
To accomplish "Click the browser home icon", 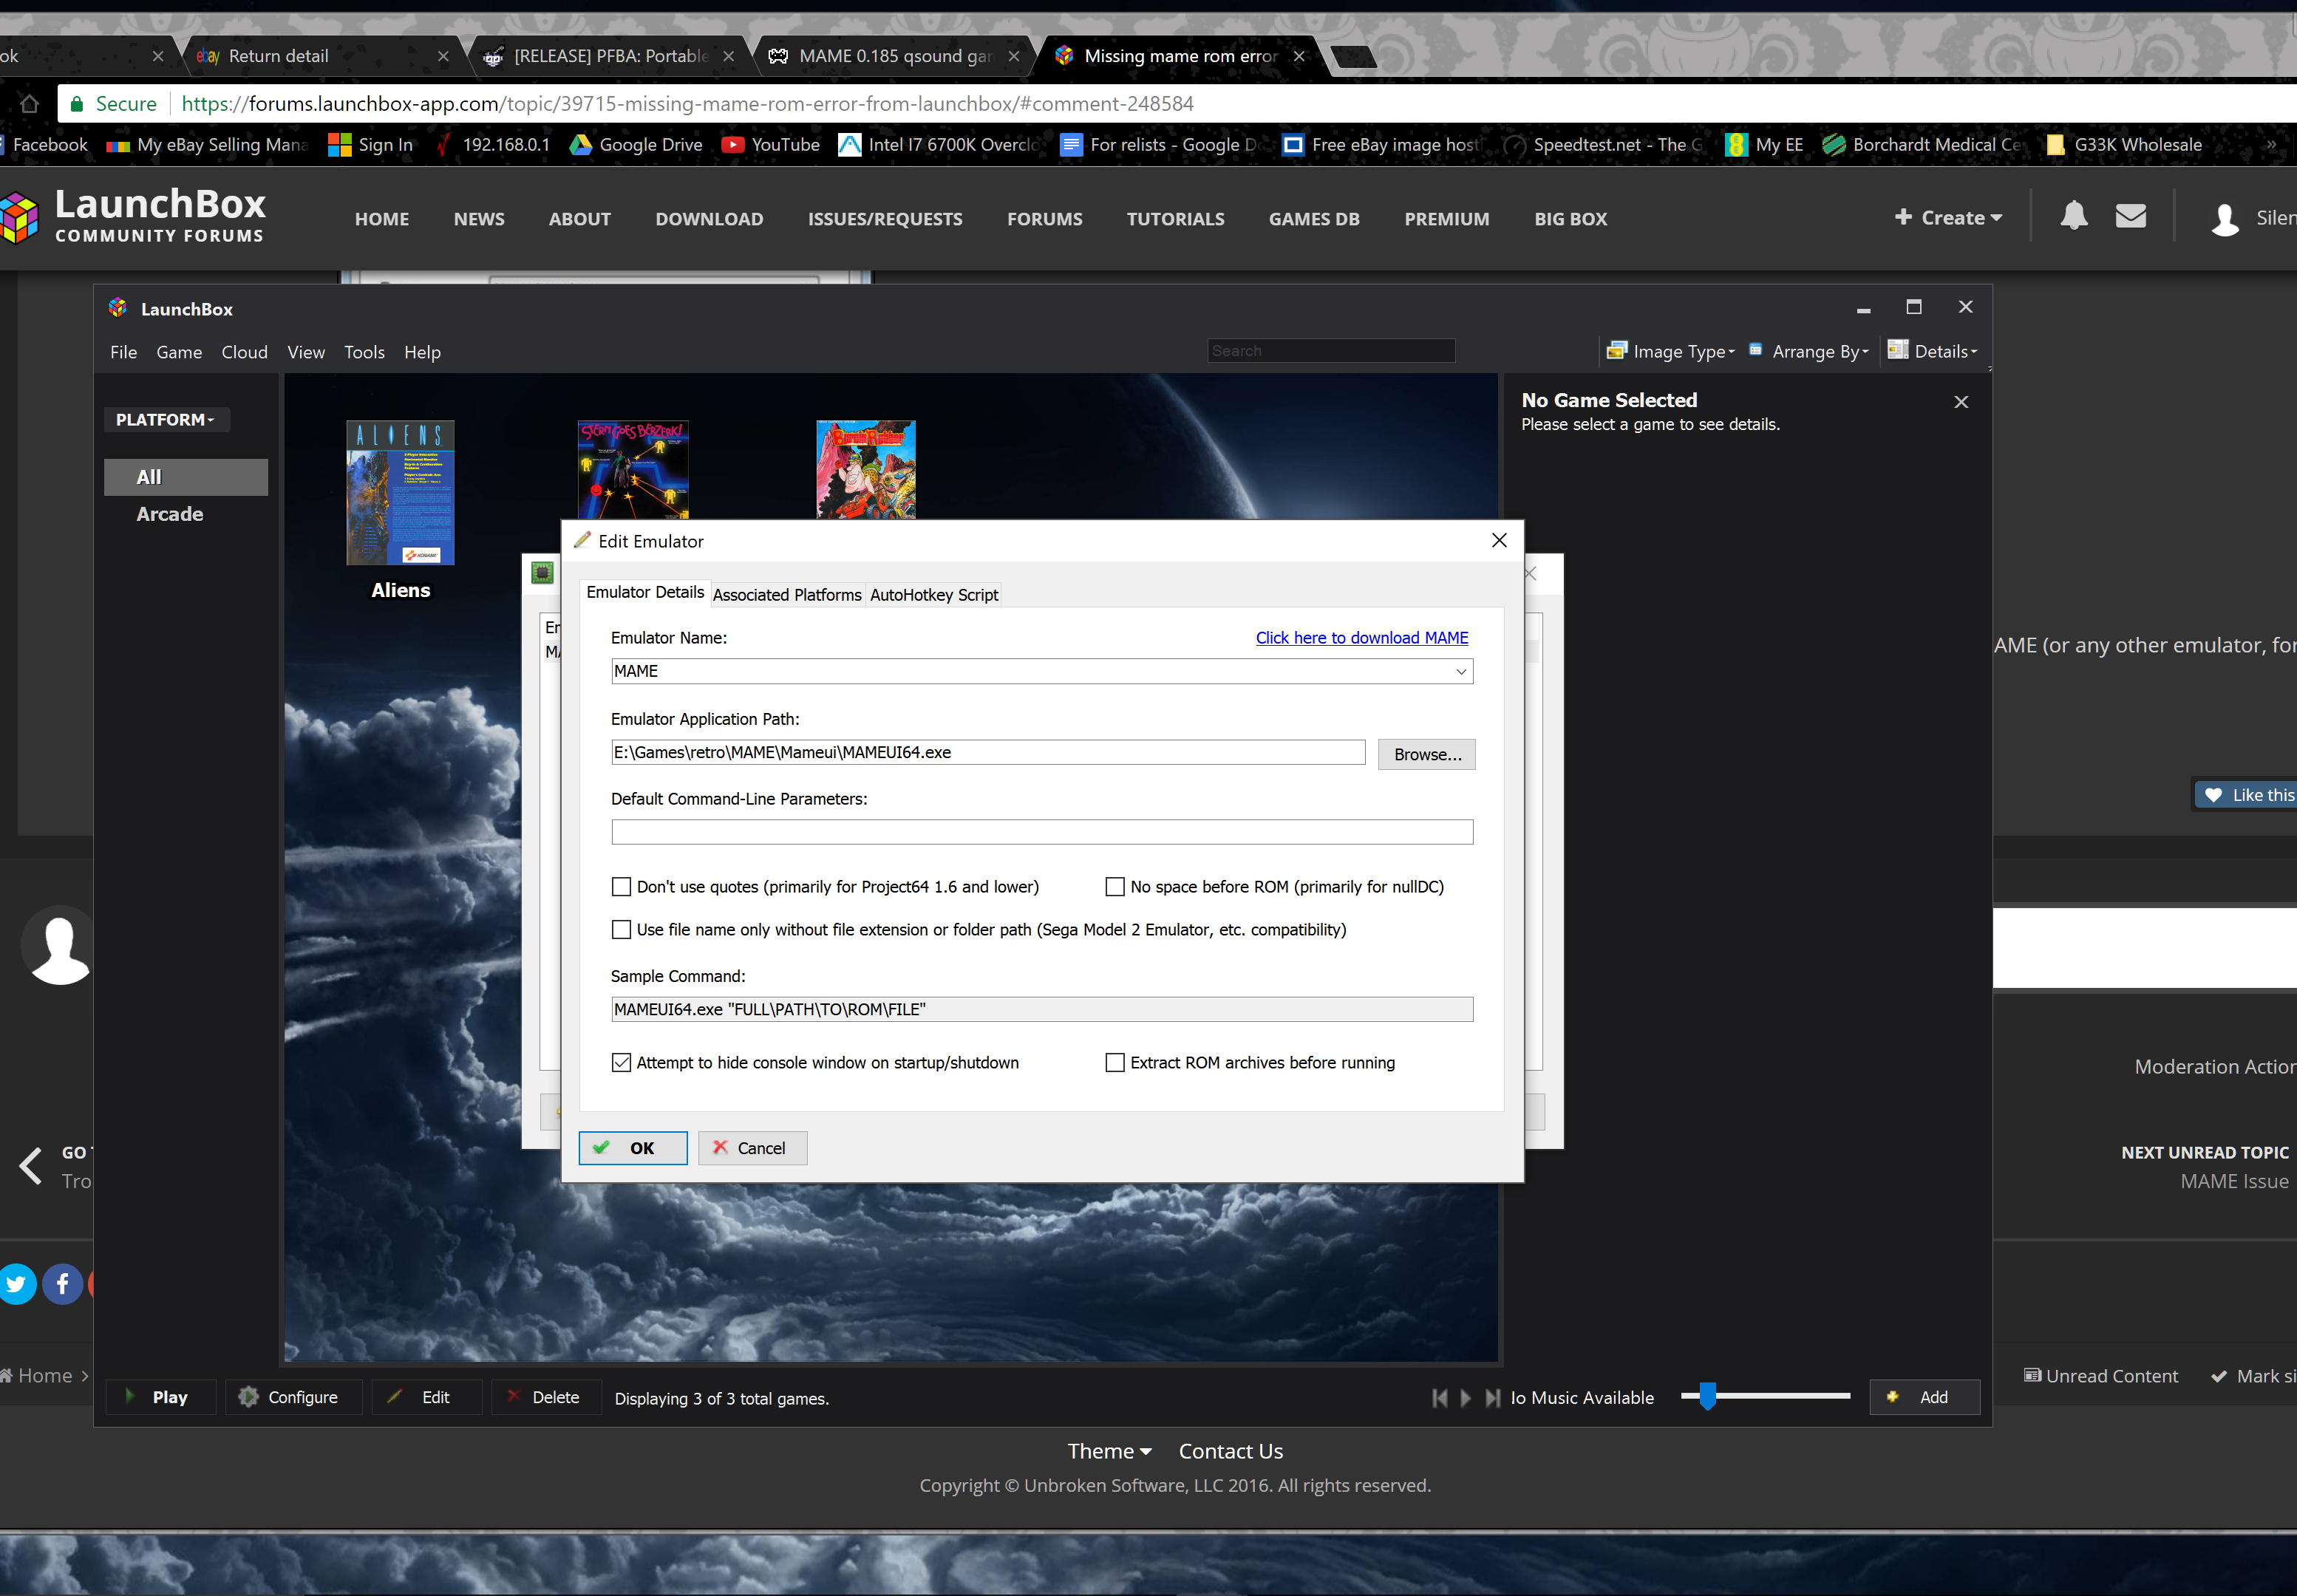I will (29, 104).
